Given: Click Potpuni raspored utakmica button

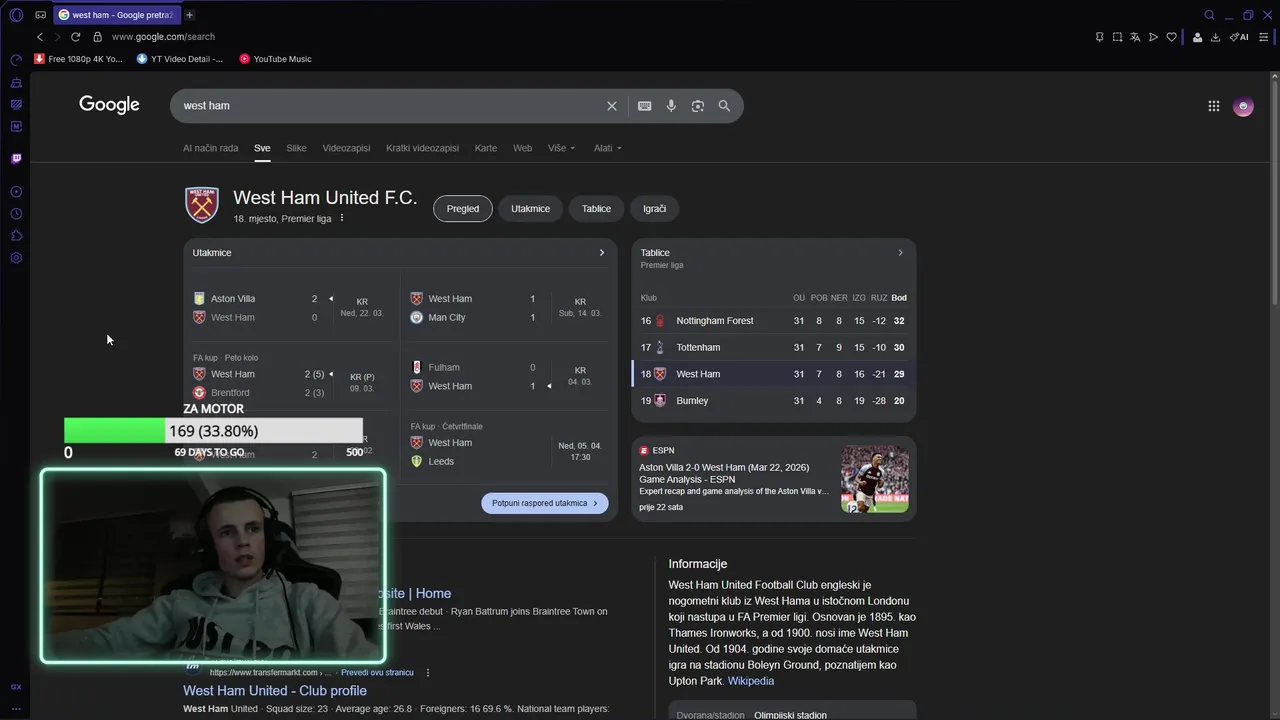Looking at the screenshot, I should pos(545,503).
